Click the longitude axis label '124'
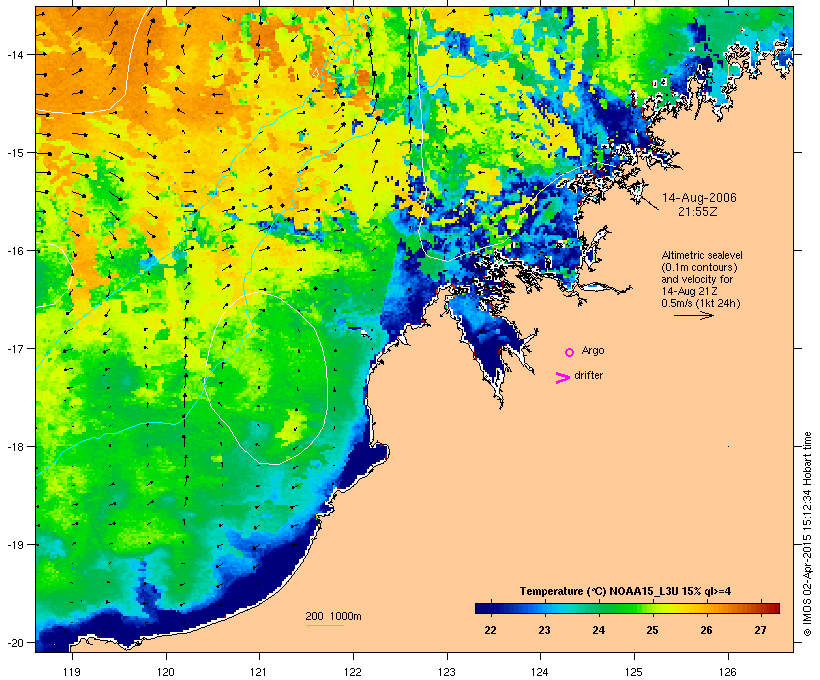Image resolution: width=820 pixels, height=680 pixels. coord(540,672)
